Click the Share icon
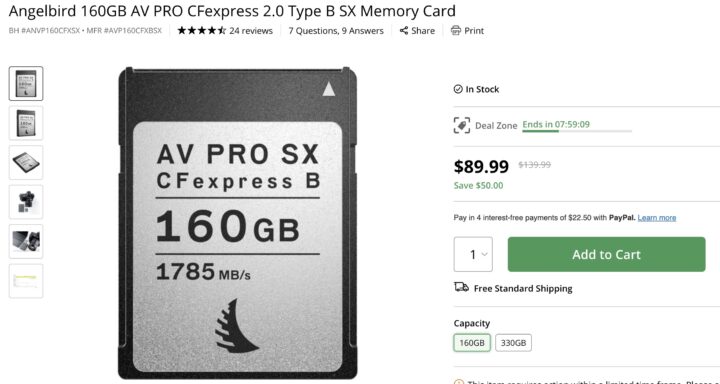 404,31
